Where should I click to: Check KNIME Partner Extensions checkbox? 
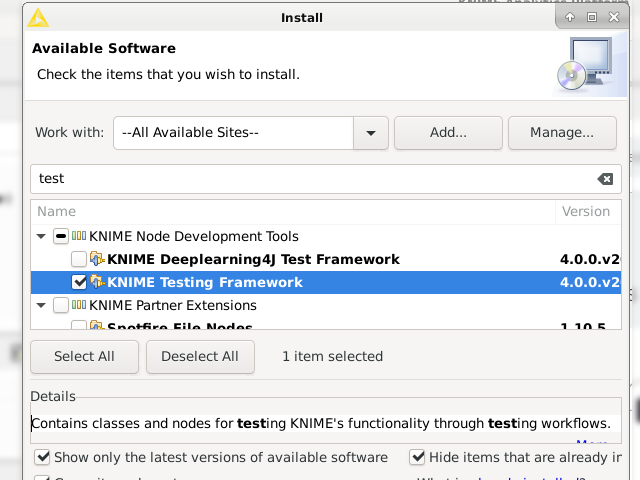click(61, 305)
